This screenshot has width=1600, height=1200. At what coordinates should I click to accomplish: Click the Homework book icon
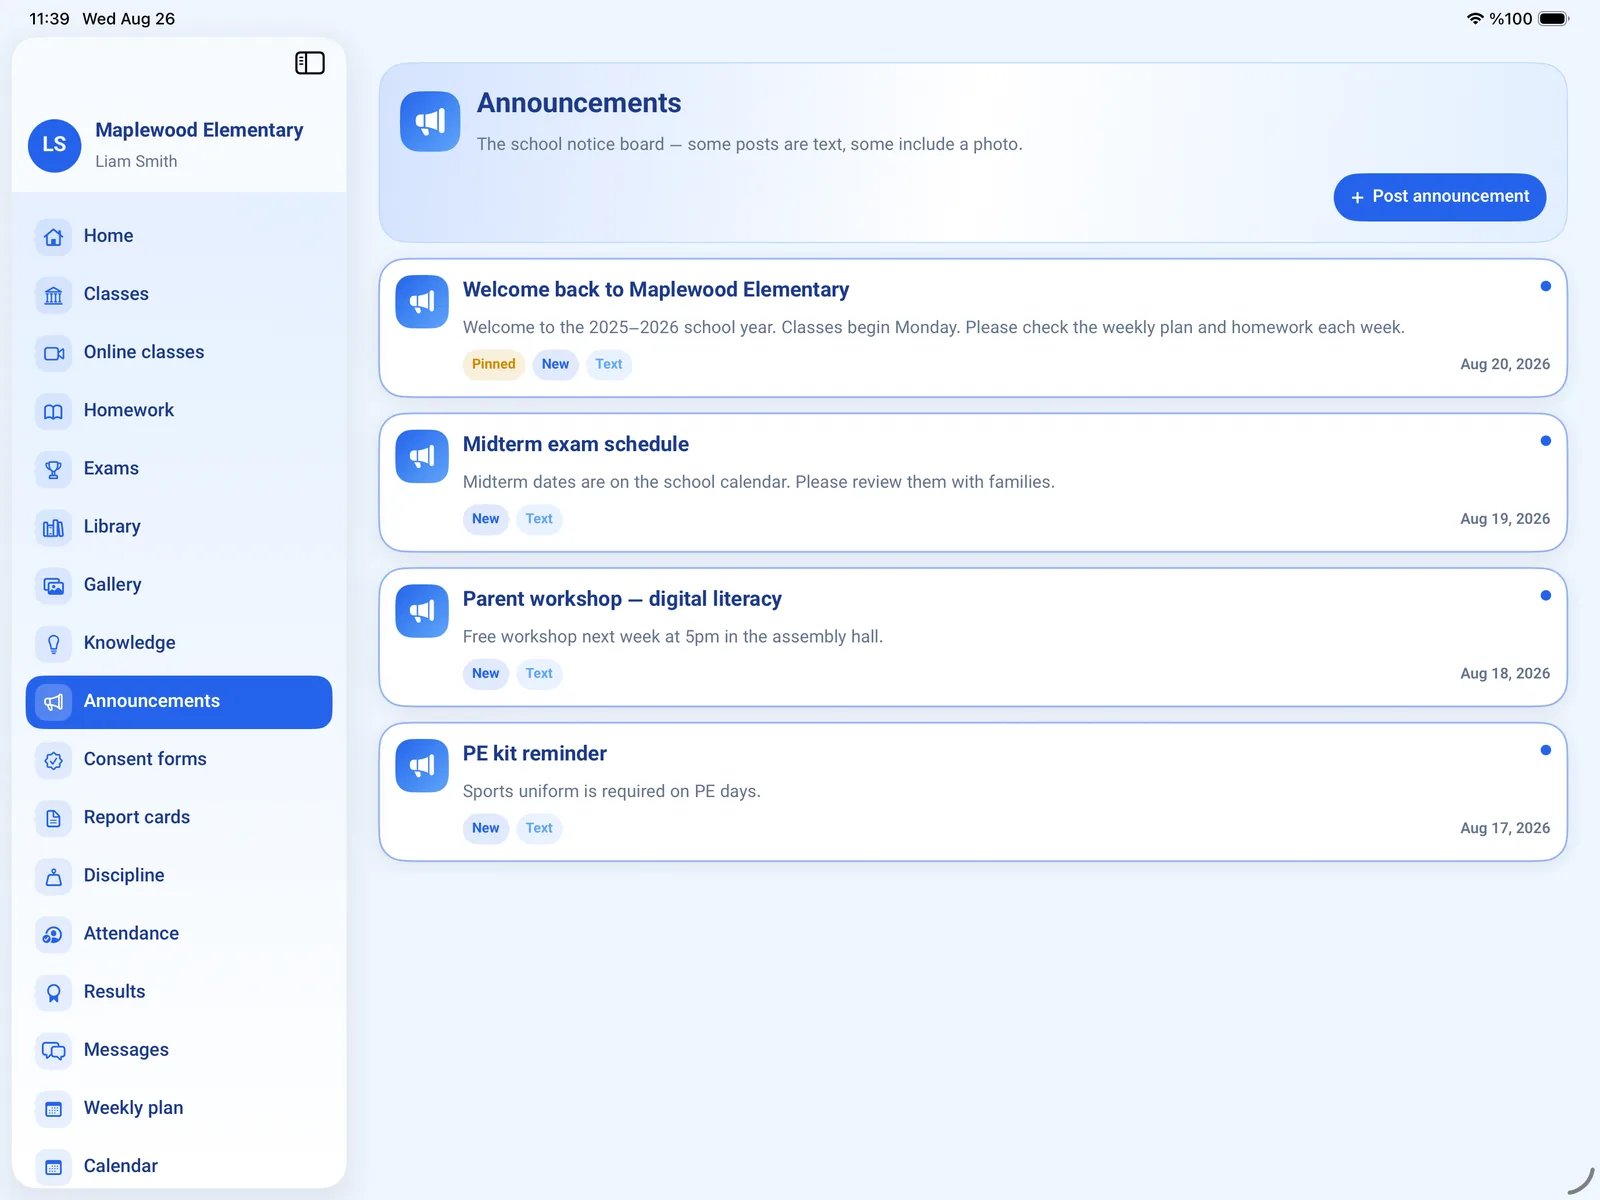(54, 411)
